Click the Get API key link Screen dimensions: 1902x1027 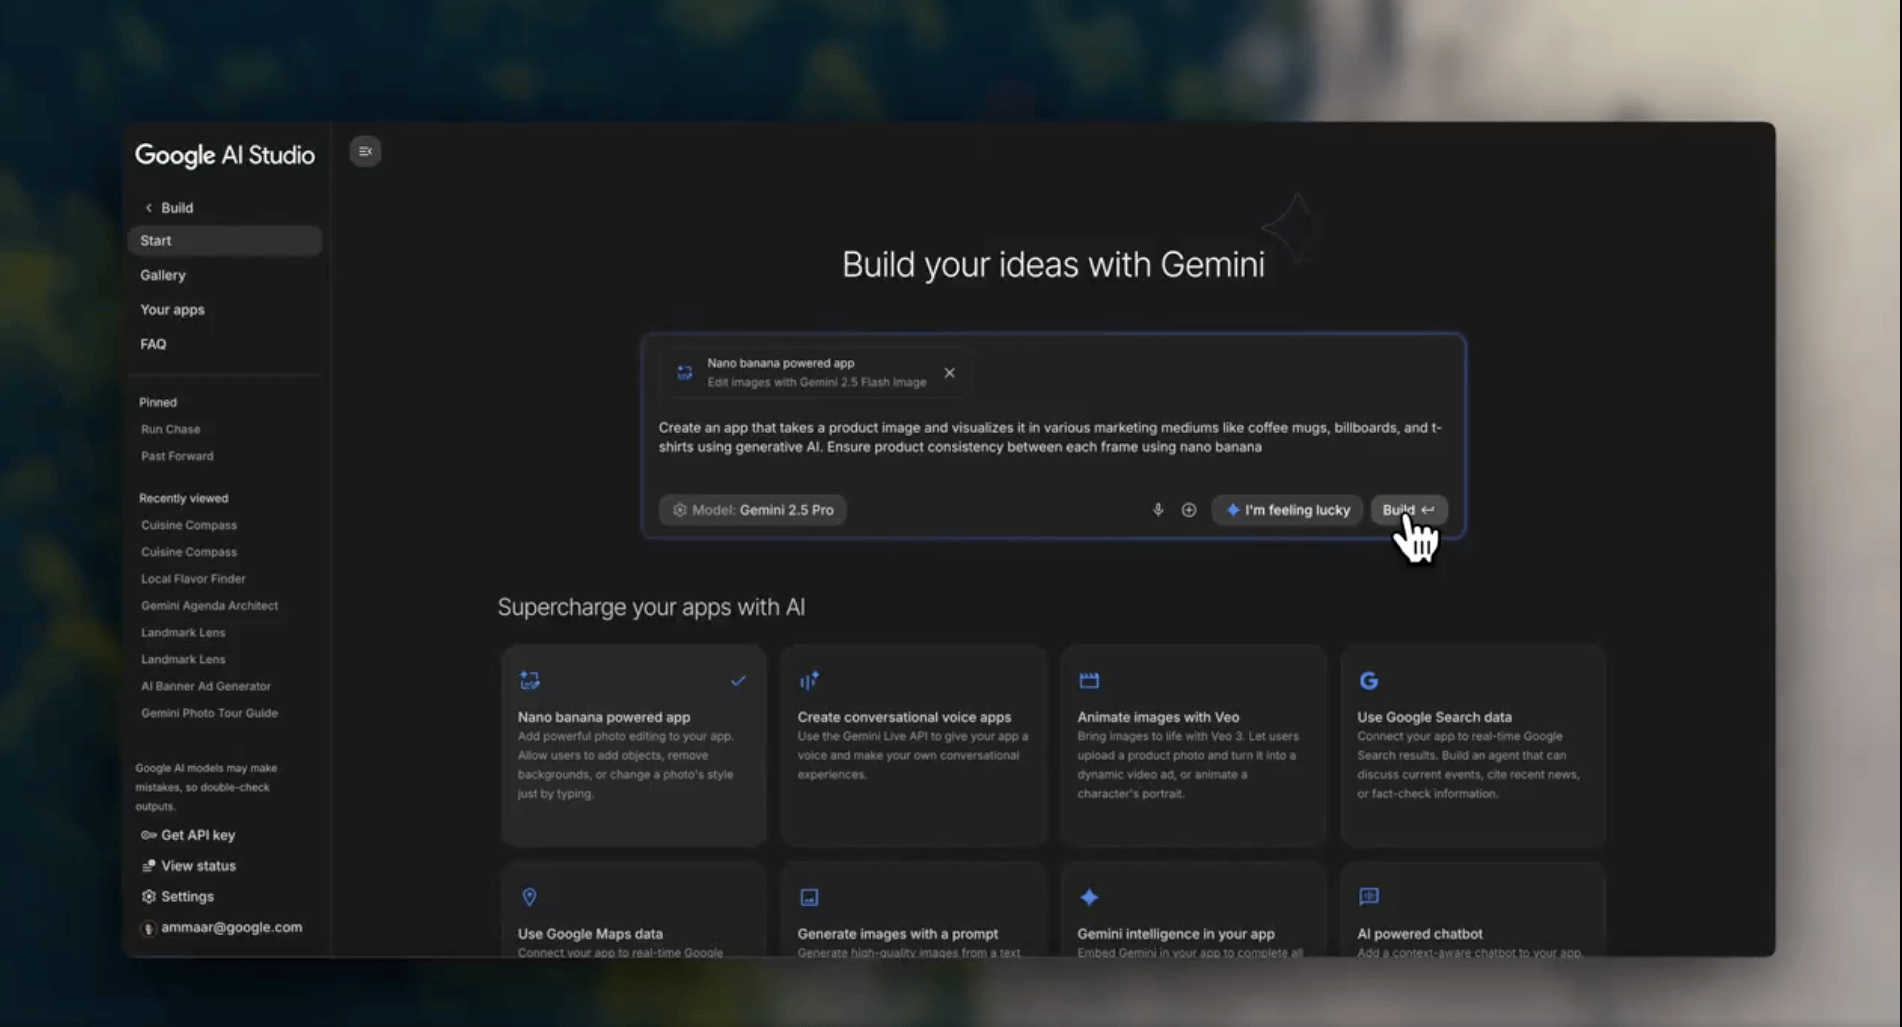[197, 835]
